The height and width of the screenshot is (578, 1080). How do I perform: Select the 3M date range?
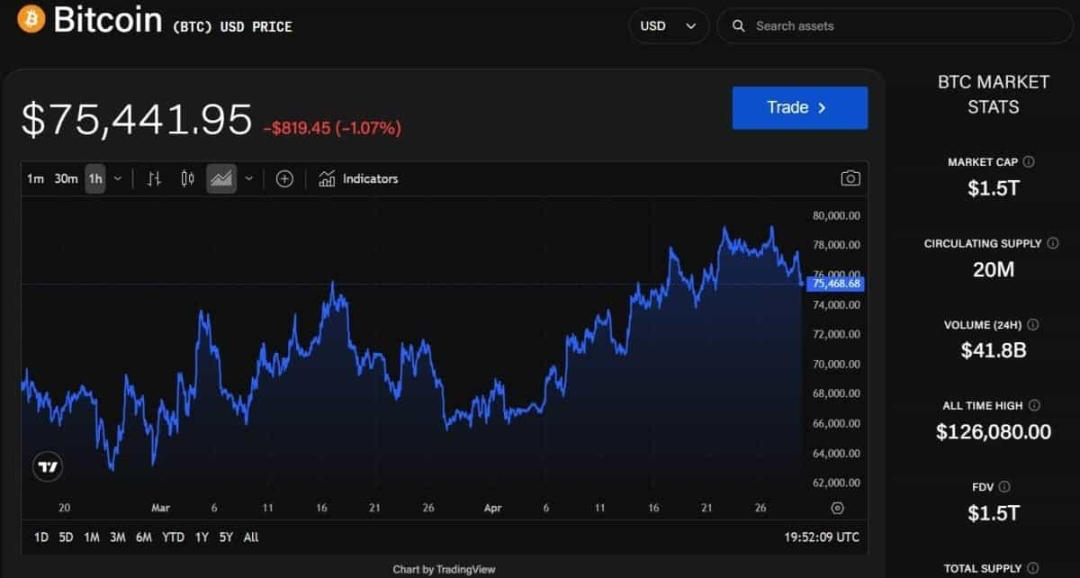118,537
